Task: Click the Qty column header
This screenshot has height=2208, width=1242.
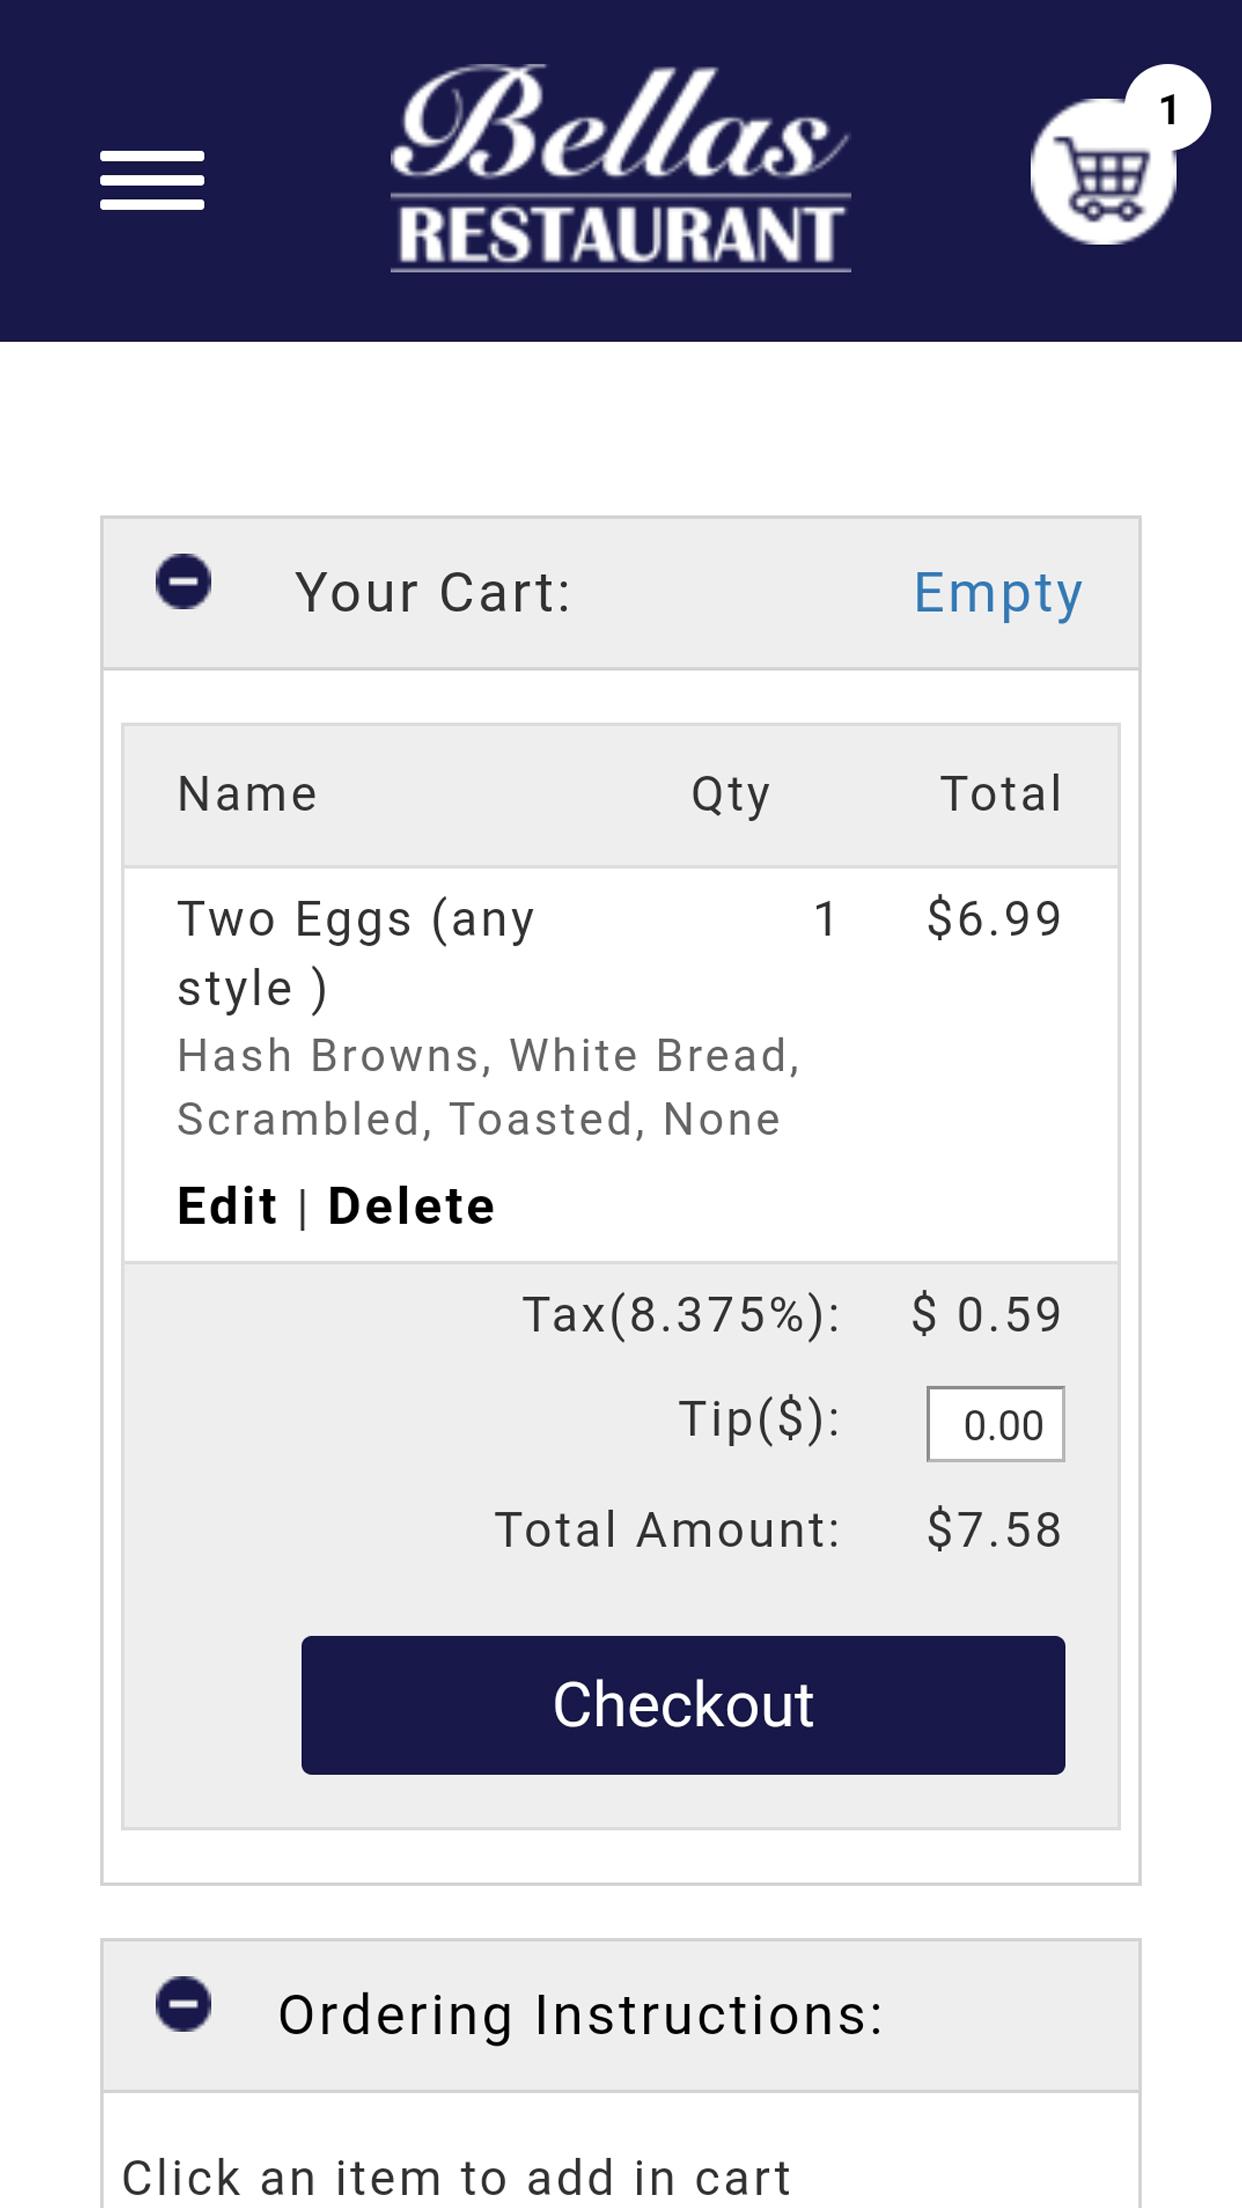Action: 731,796
